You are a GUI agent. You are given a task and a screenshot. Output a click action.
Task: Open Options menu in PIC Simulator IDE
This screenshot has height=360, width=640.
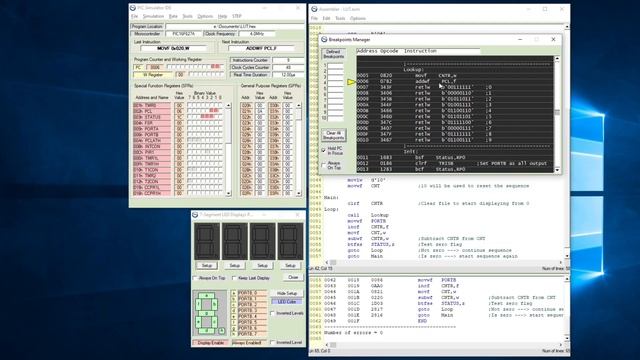pos(205,16)
